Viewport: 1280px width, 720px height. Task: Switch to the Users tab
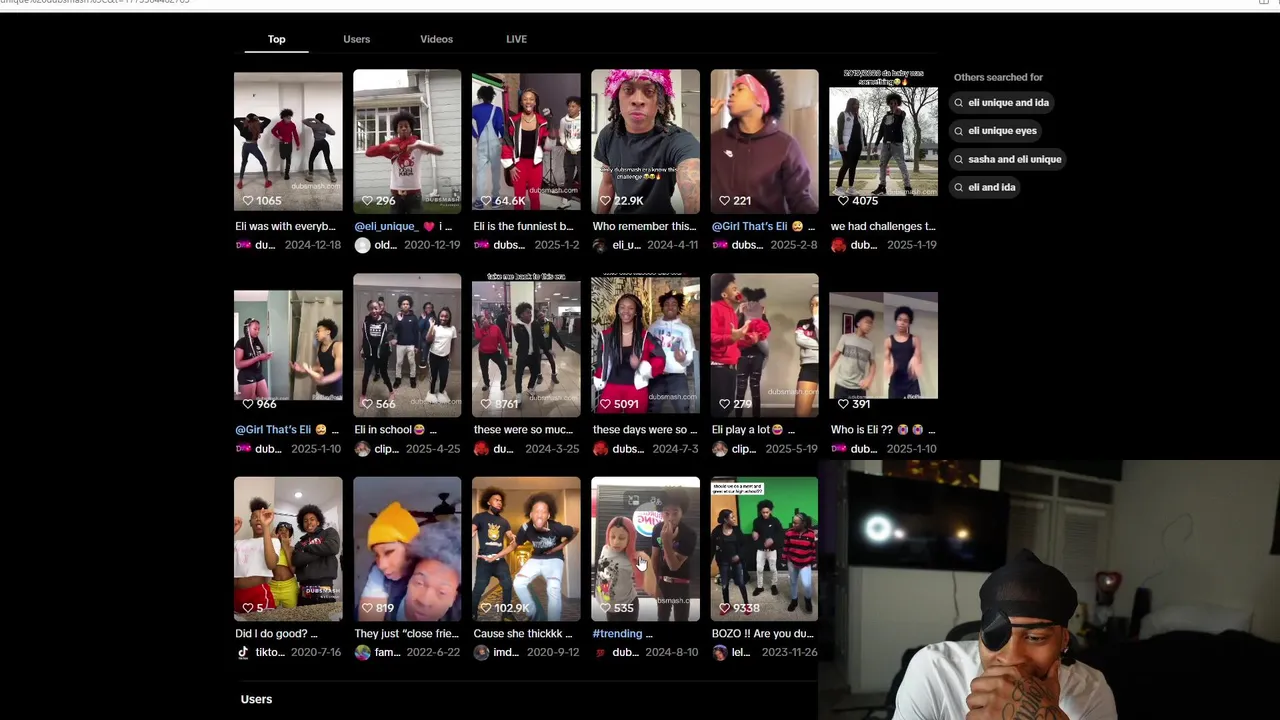click(356, 39)
